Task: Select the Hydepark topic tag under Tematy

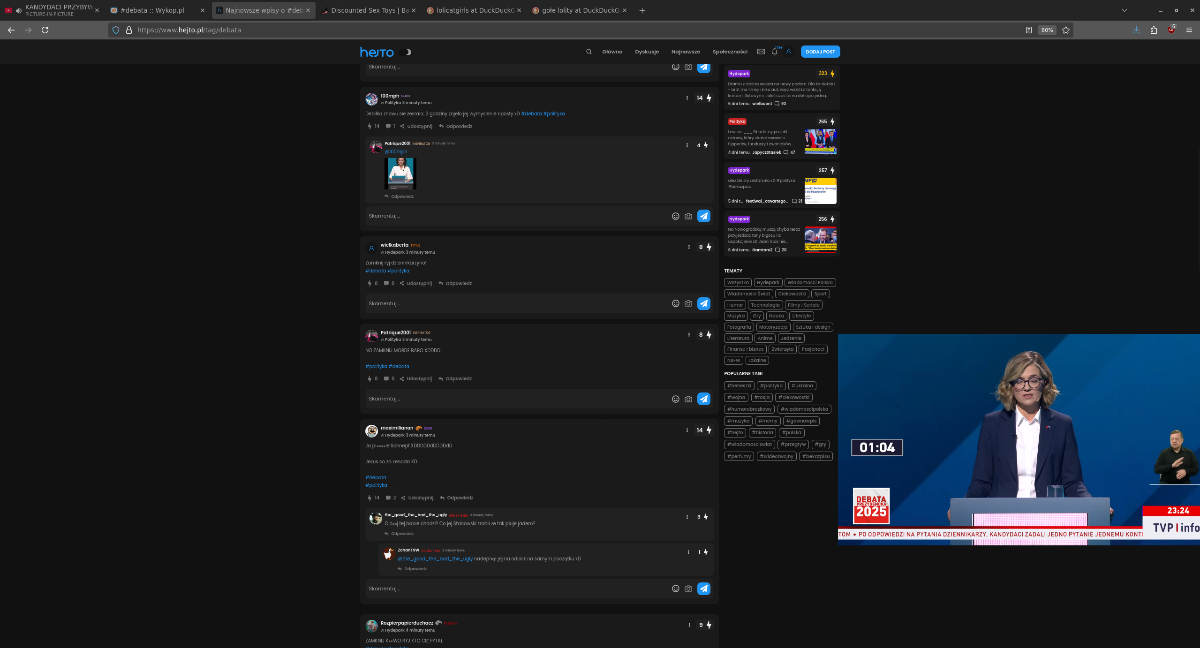Action: tap(768, 282)
